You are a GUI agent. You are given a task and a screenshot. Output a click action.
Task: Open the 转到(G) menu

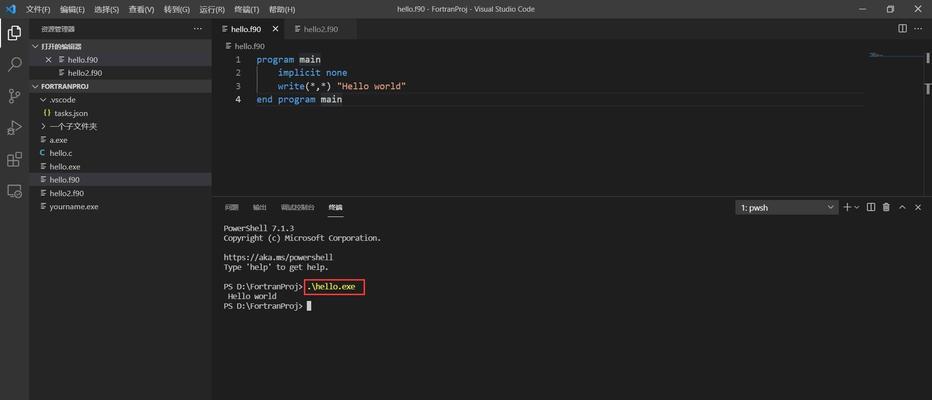click(177, 10)
